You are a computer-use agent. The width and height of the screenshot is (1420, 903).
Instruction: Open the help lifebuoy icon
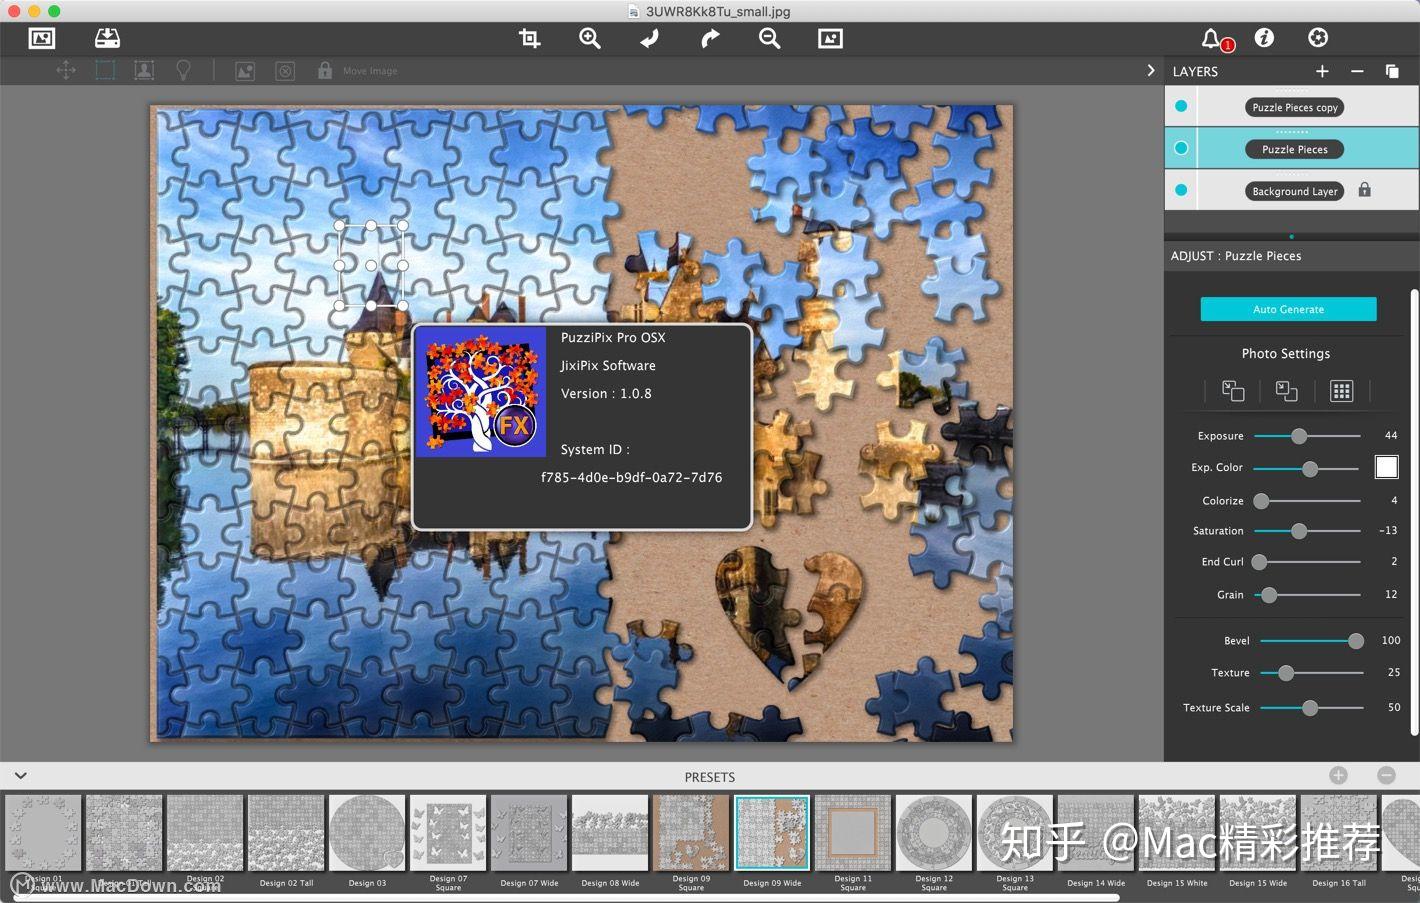click(x=1318, y=38)
